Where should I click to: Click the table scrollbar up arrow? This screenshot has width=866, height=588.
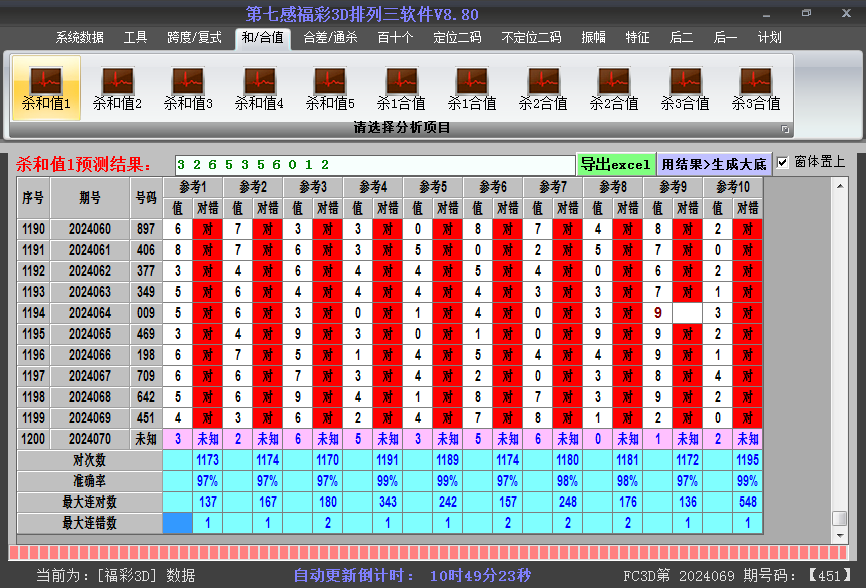coord(839,186)
